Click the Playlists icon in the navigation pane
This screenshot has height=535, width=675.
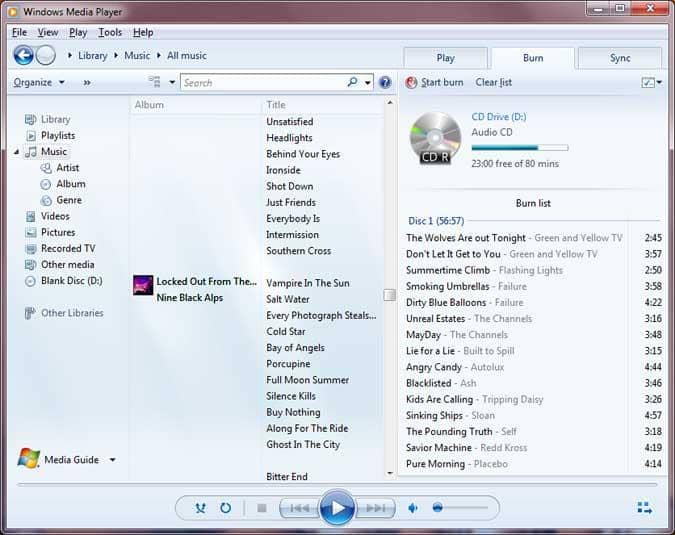pos(31,136)
